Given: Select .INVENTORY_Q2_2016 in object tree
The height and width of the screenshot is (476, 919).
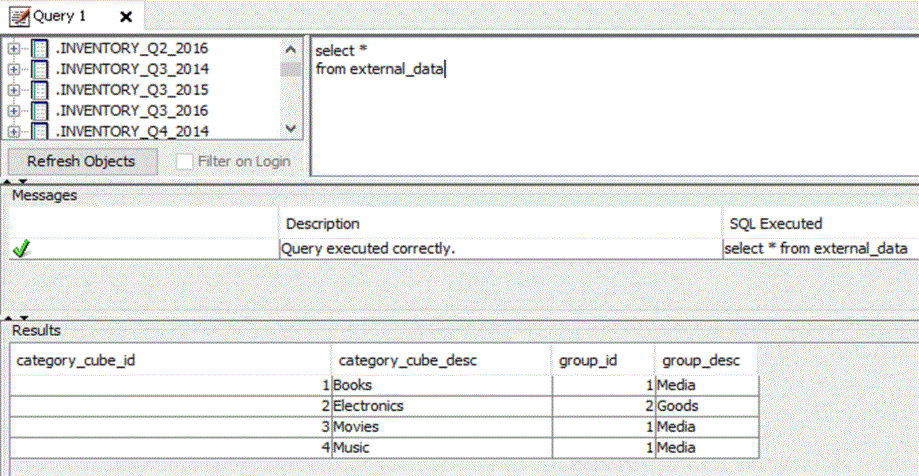Looking at the screenshot, I should [132, 48].
